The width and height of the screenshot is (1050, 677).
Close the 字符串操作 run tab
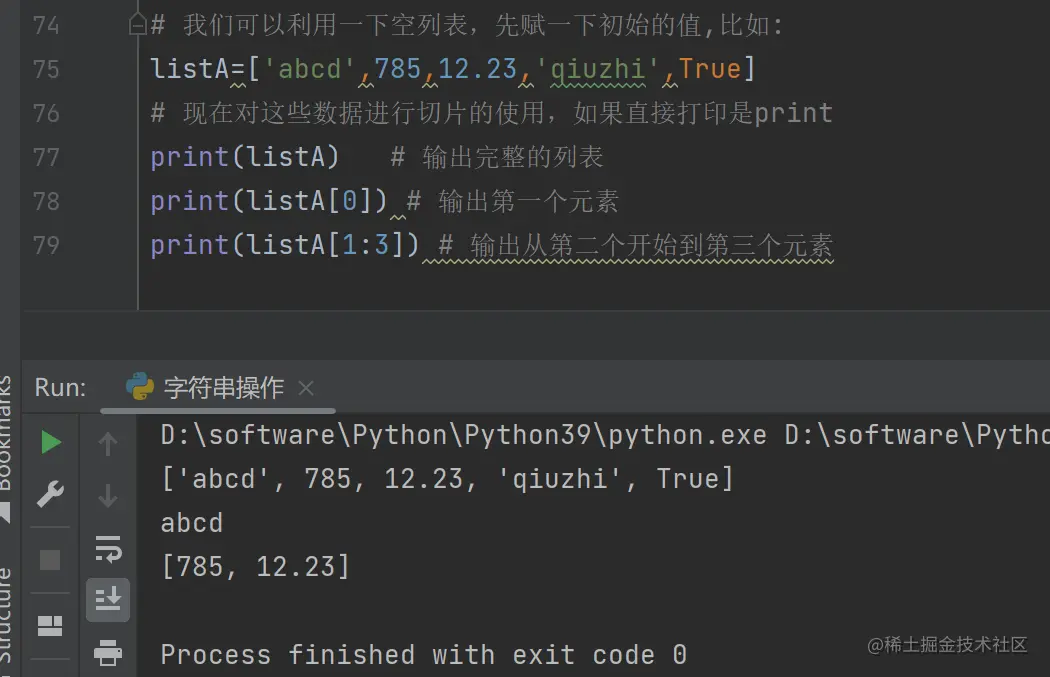[306, 388]
